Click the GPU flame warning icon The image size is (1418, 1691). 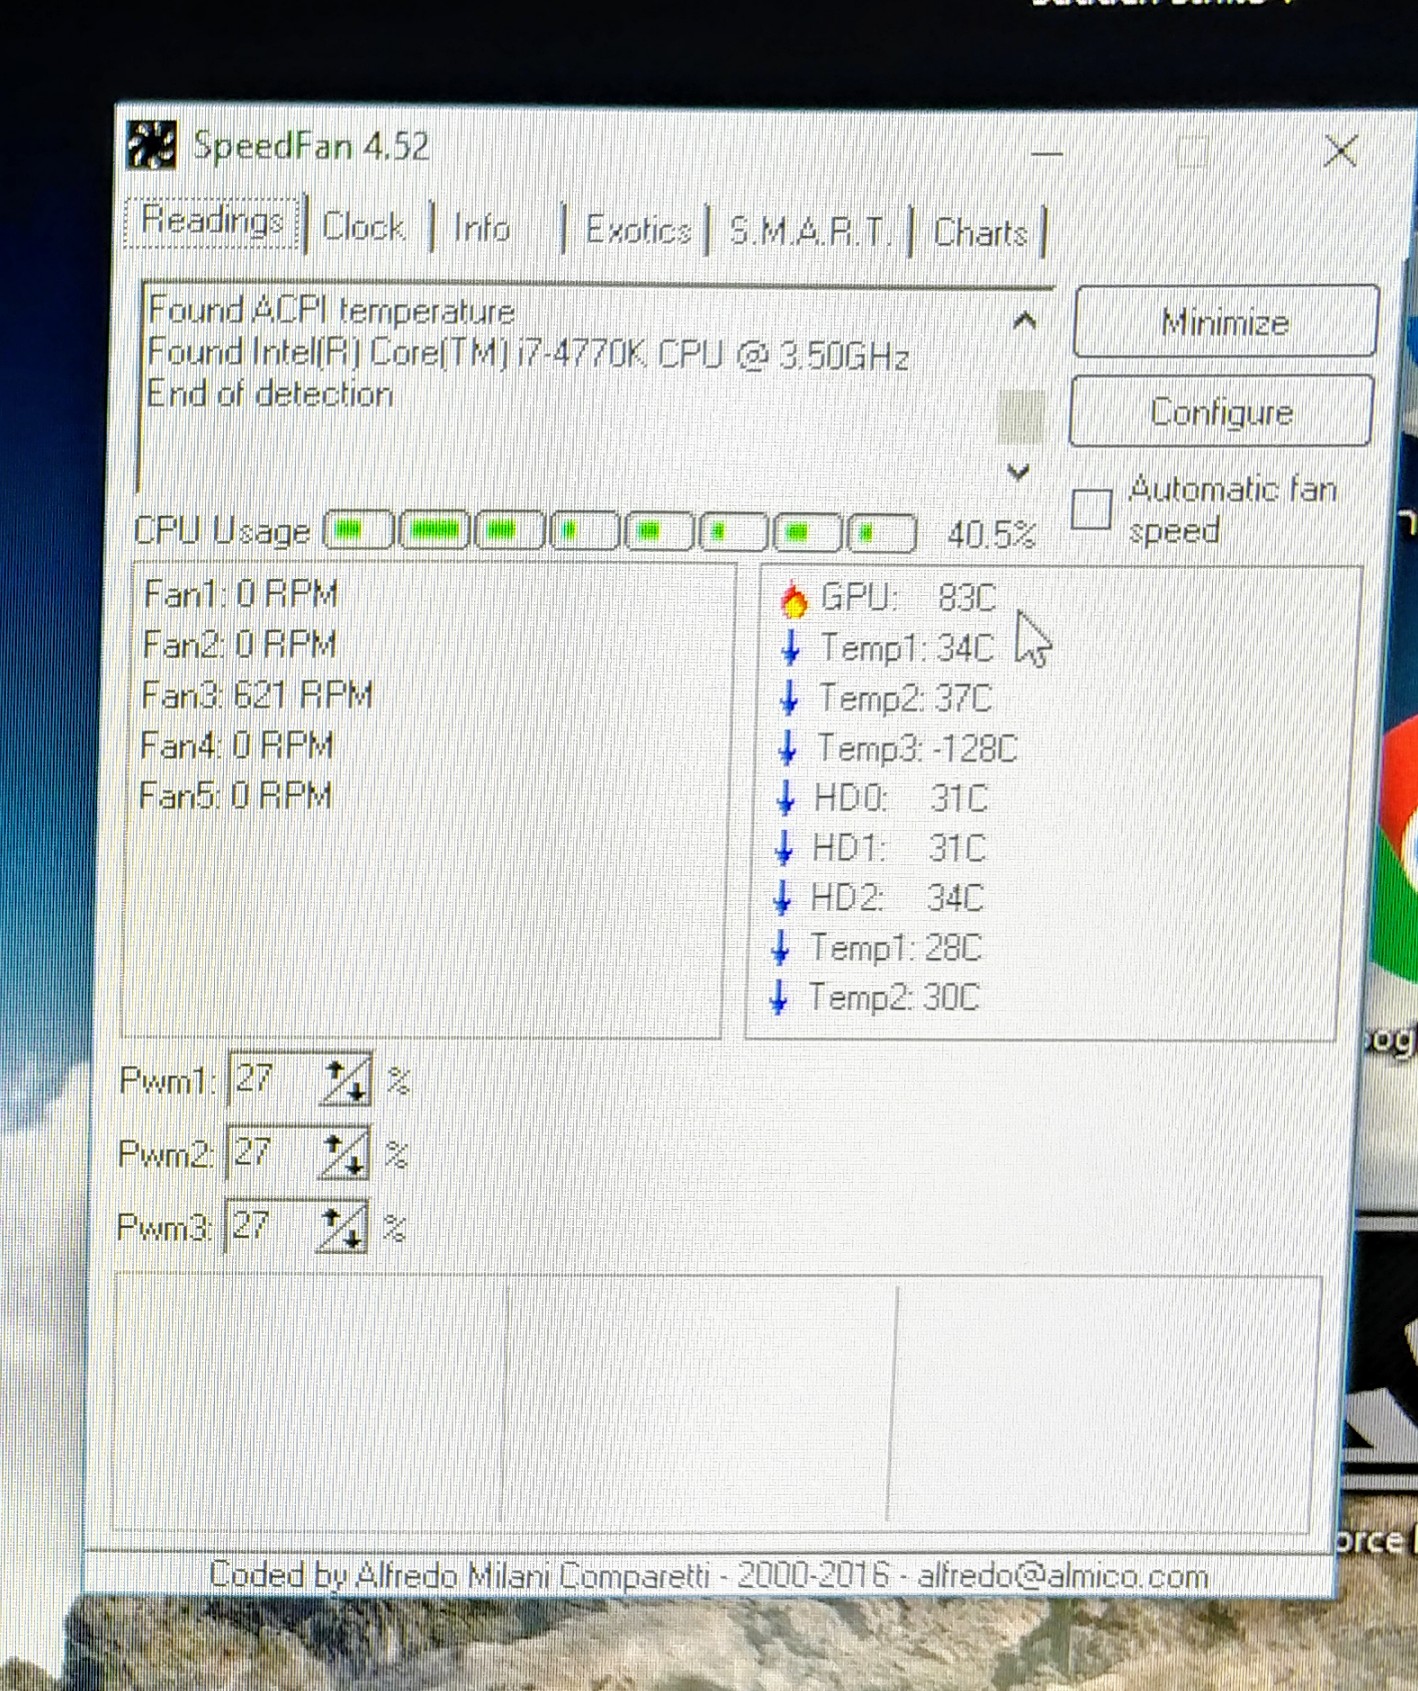(794, 599)
